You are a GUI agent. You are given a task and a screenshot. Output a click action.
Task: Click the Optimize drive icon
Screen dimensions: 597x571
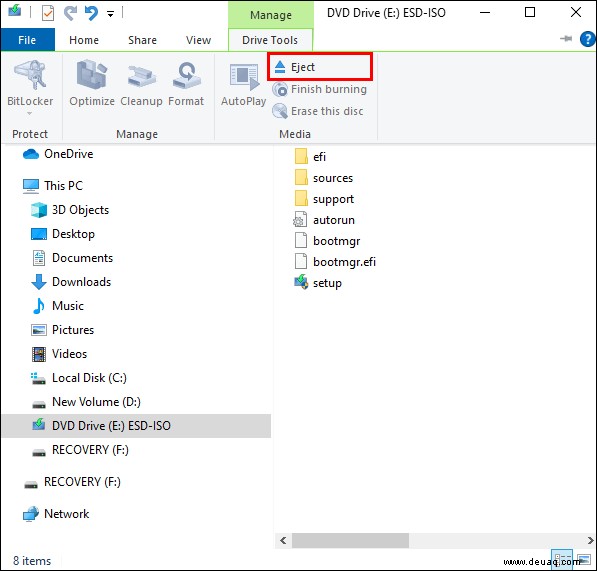[92, 74]
